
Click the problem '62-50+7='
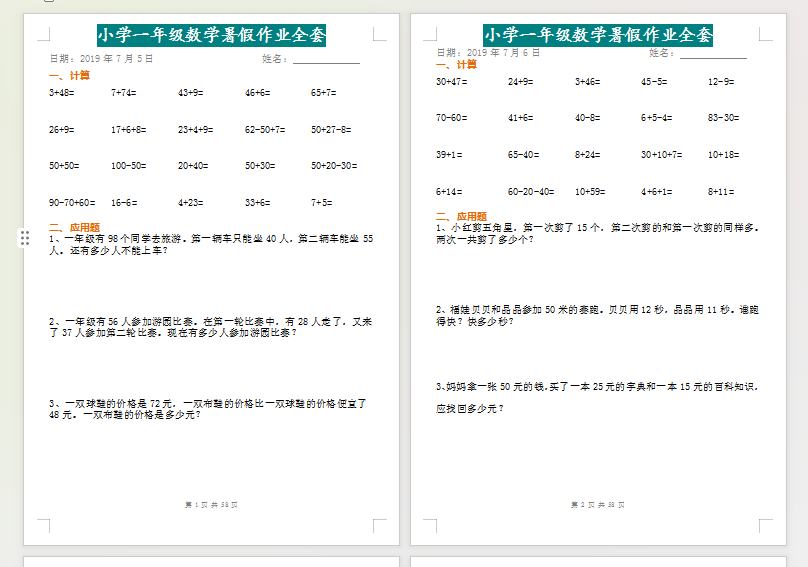pos(265,130)
